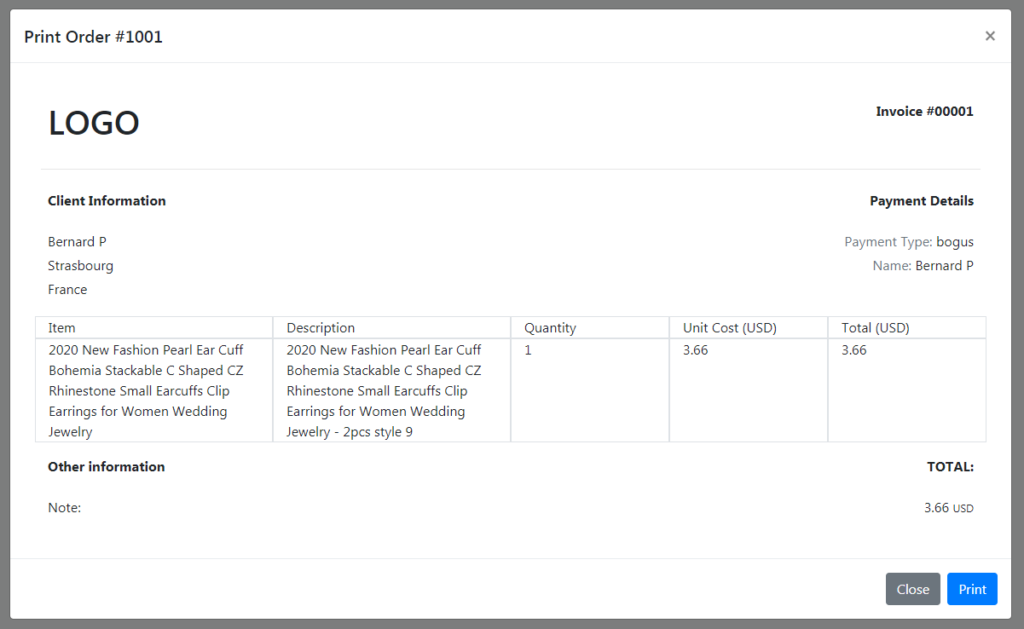Click the city Strasbourg
The image size is (1024, 629).
tap(80, 266)
